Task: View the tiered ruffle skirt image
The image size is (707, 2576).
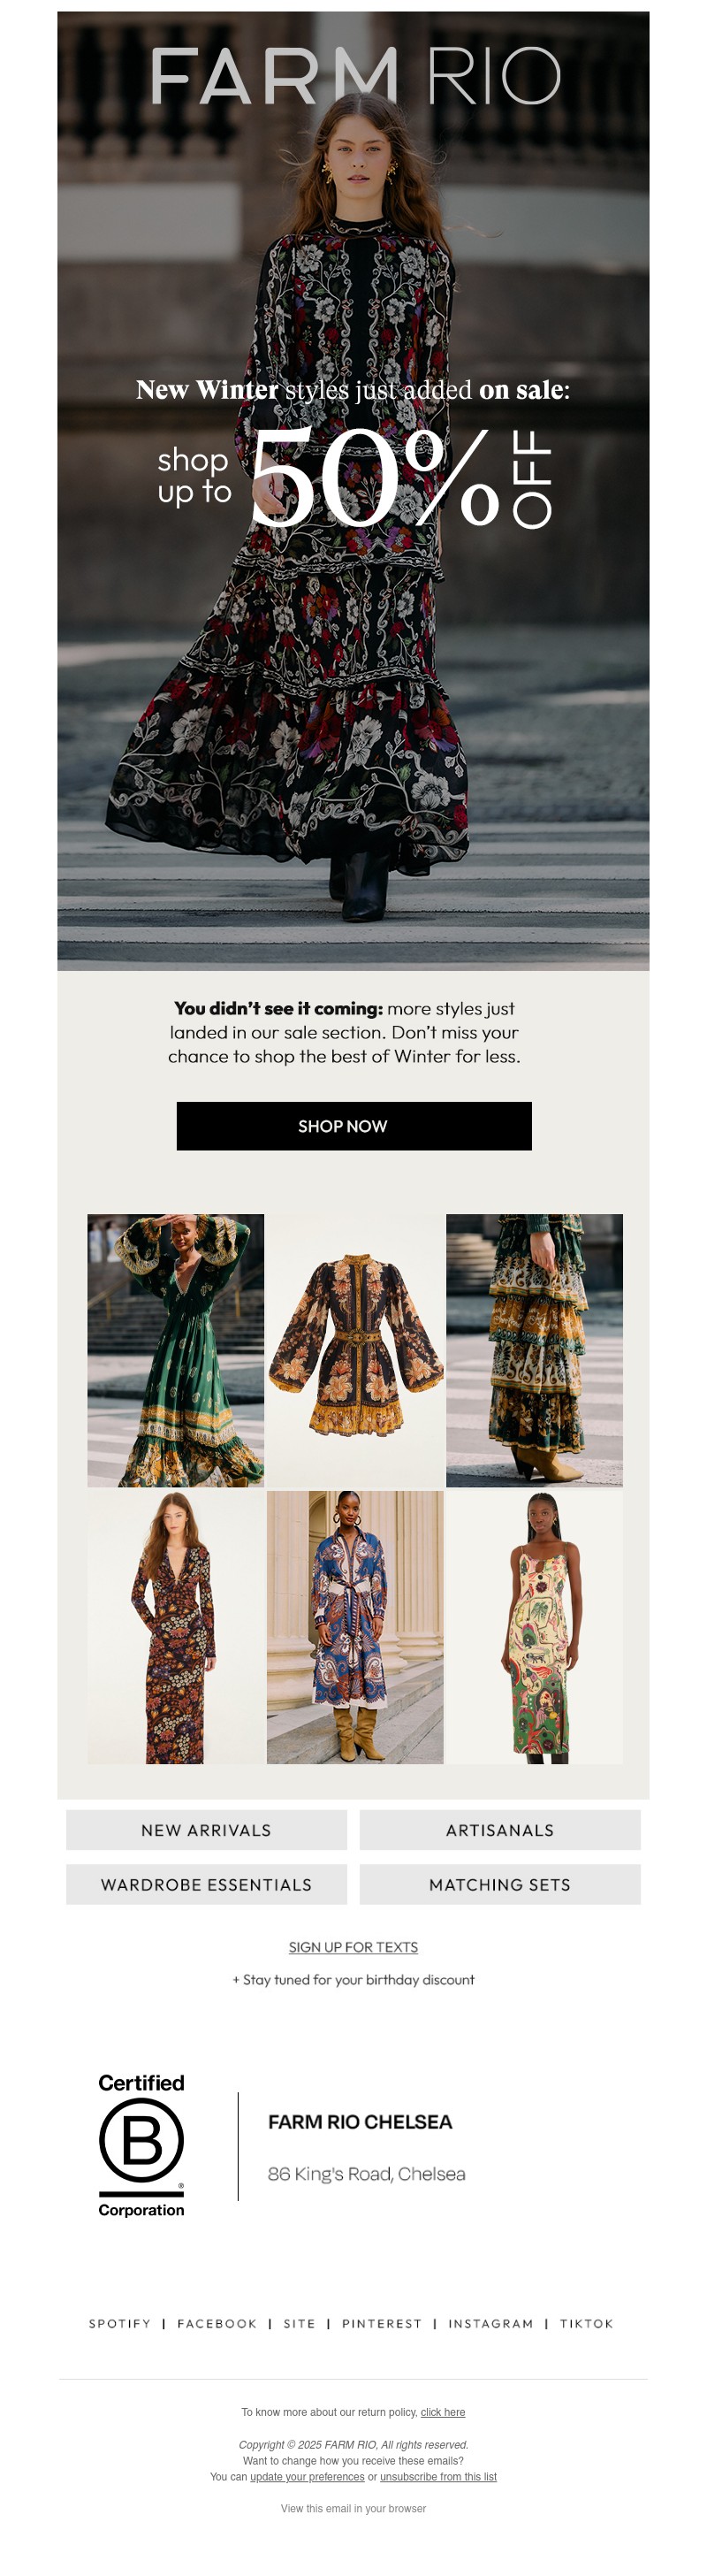Action: [534, 1350]
